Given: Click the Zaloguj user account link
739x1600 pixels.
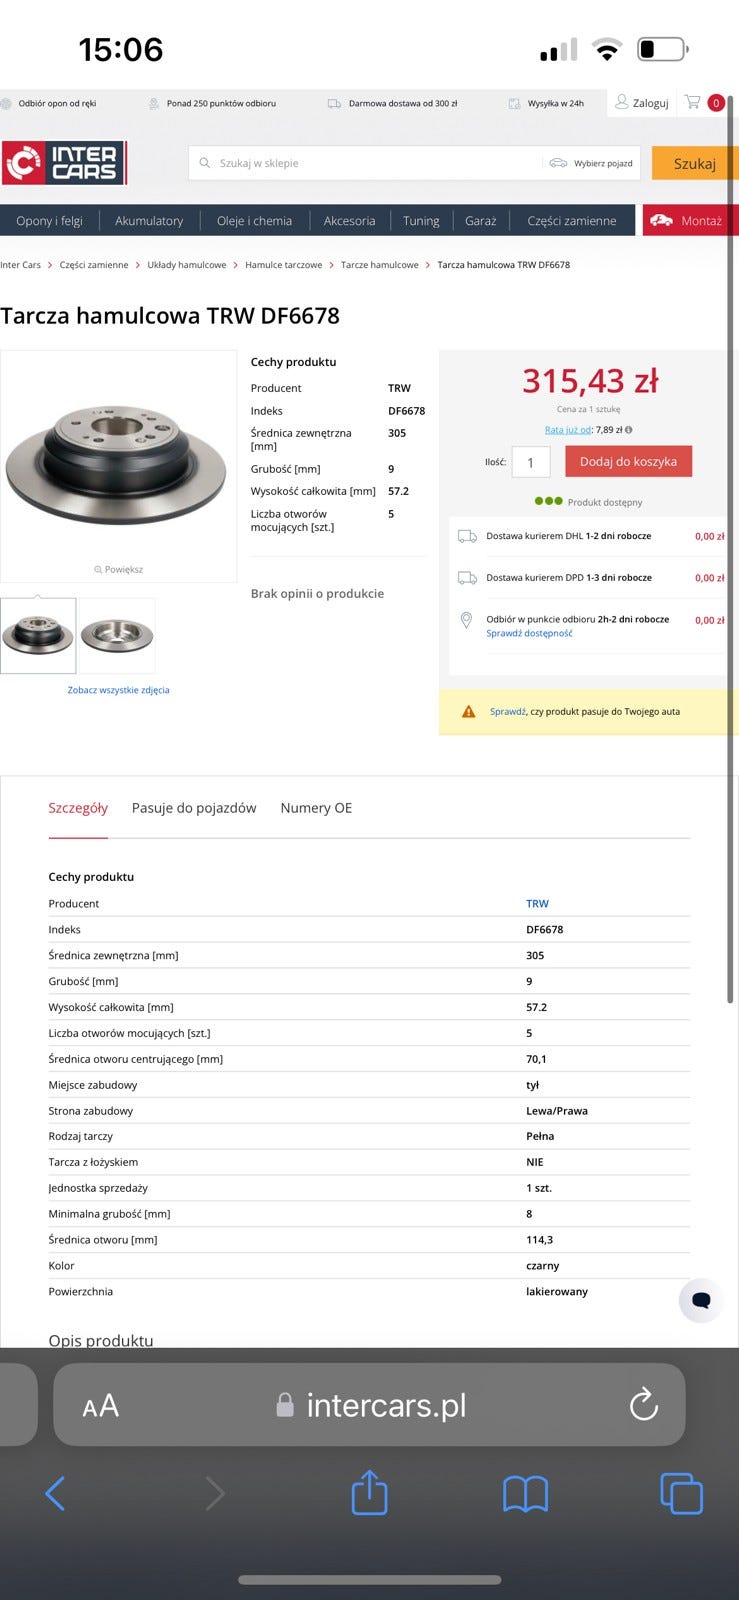Looking at the screenshot, I should pyautogui.click(x=642, y=102).
